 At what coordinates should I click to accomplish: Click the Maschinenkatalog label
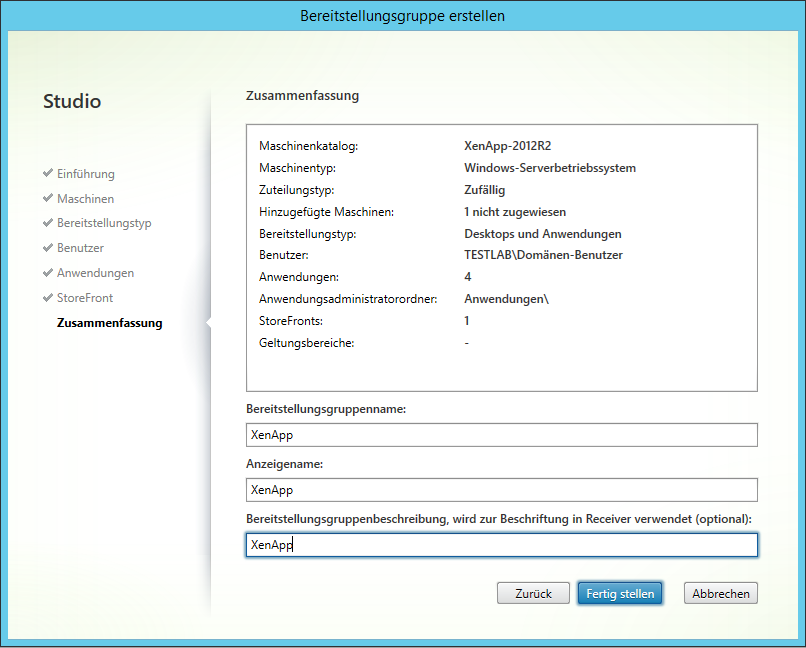point(308,146)
